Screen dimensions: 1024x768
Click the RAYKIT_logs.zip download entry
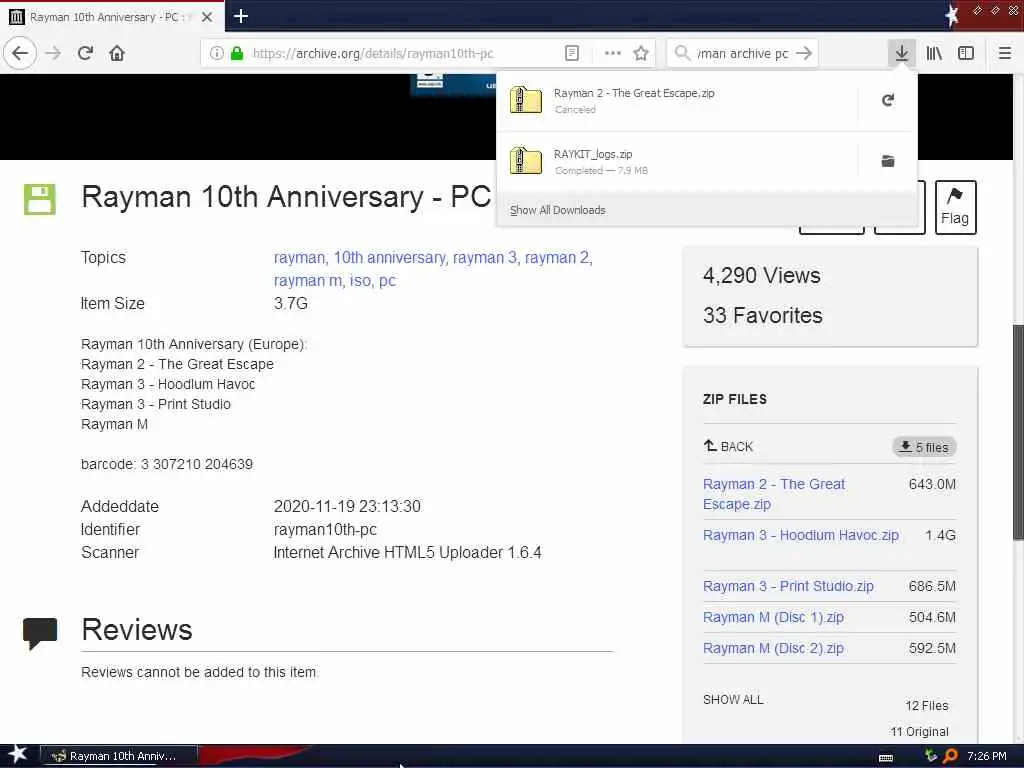tap(677, 161)
